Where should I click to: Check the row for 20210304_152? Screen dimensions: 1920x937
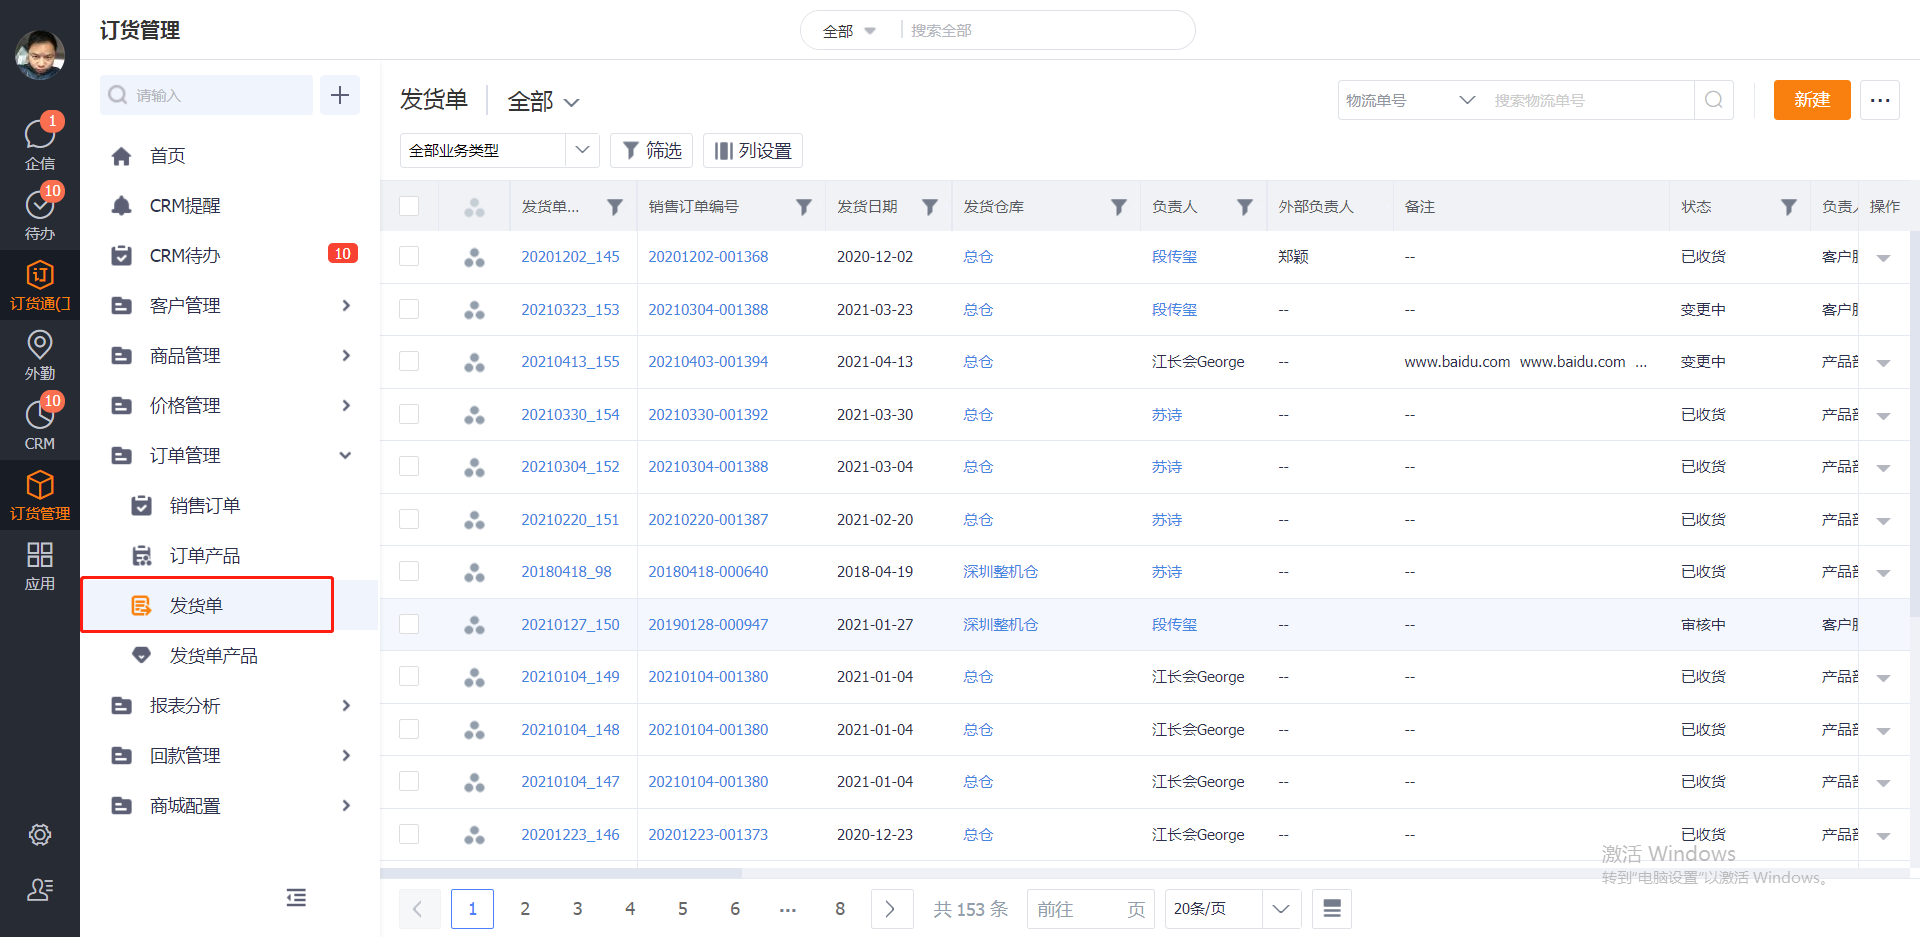tap(409, 466)
